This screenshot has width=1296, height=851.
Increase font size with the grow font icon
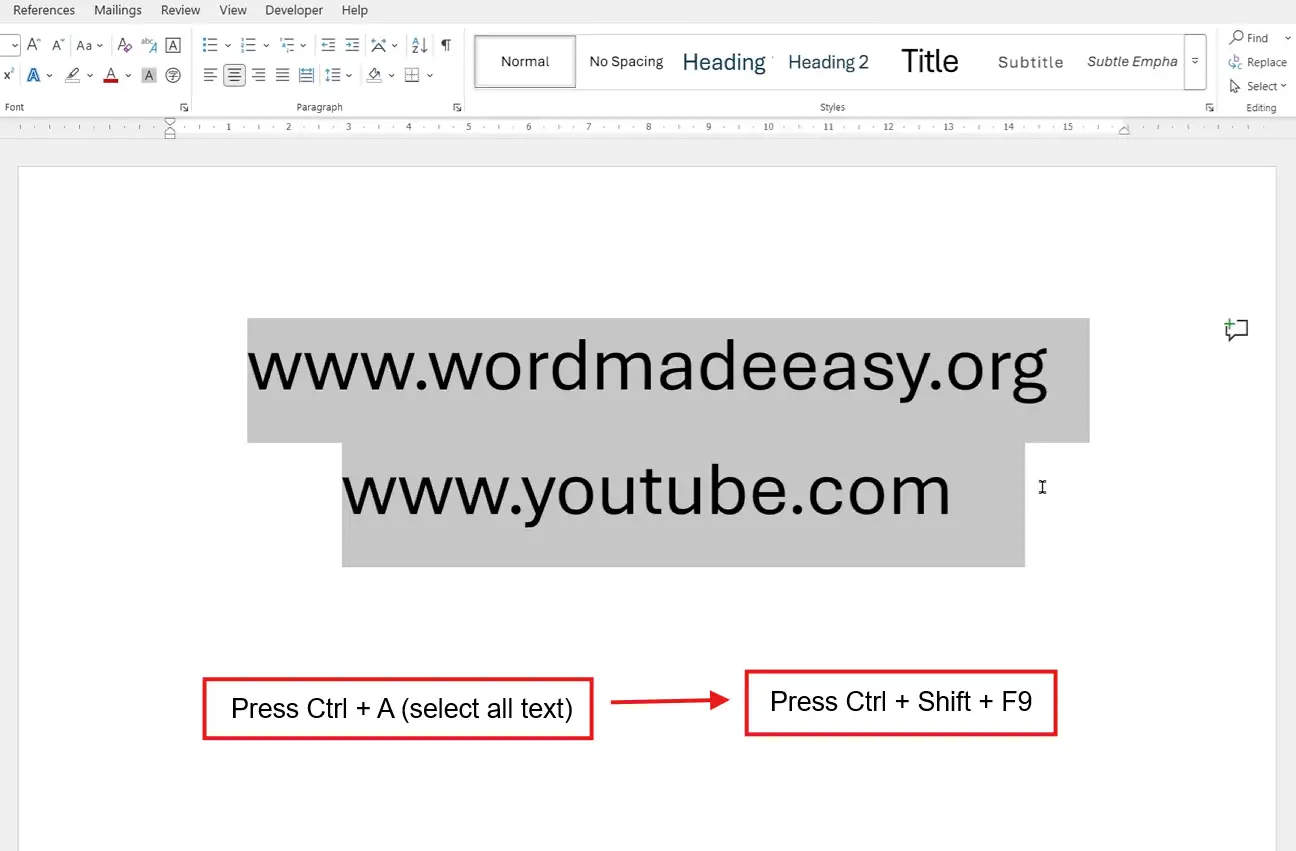34,45
